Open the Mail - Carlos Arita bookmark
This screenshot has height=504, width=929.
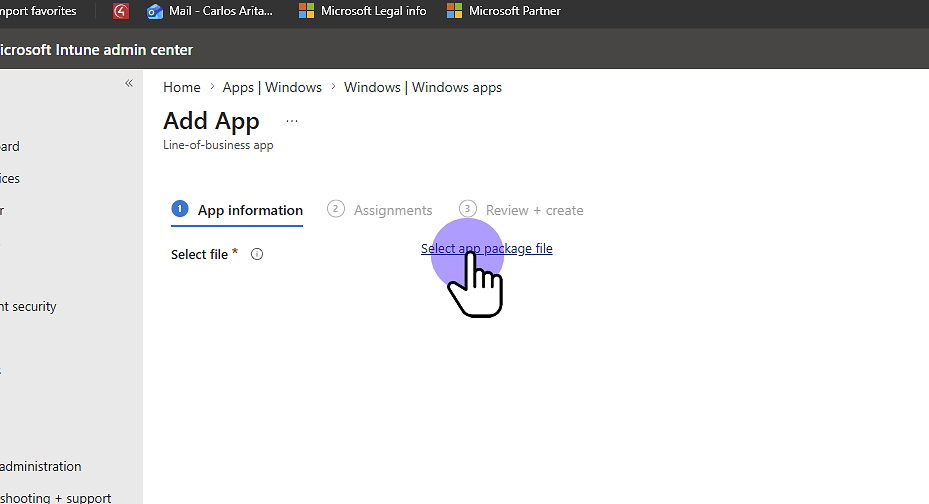210,11
